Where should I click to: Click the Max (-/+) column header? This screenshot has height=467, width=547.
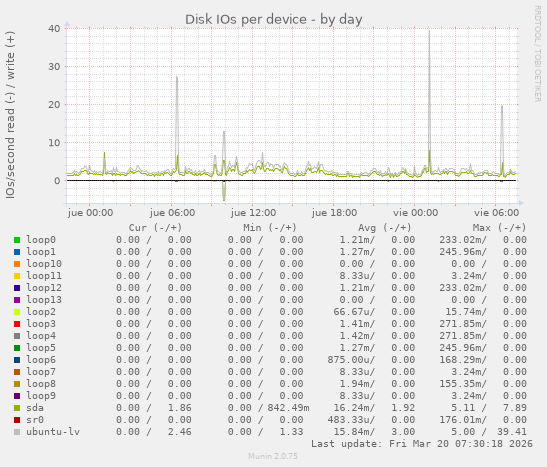tap(499, 228)
